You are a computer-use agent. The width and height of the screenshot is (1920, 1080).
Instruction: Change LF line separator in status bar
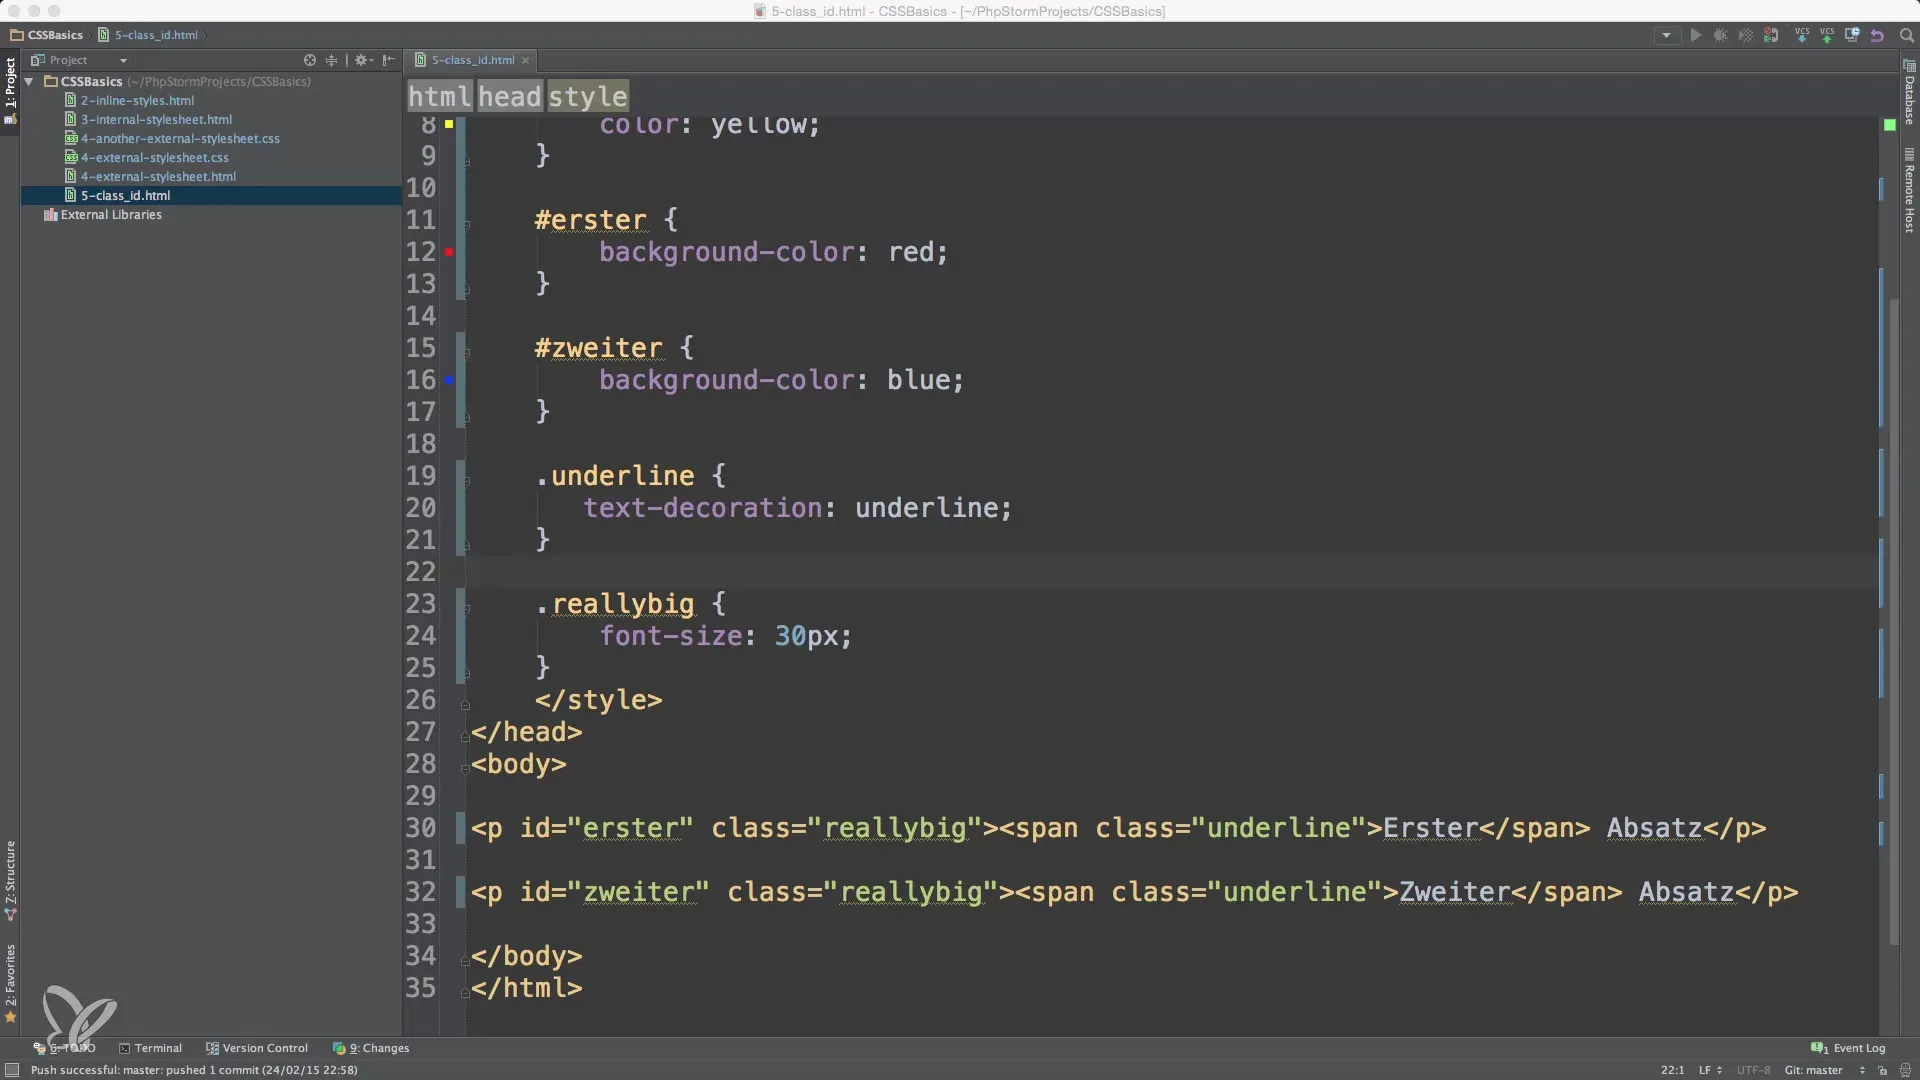coord(1709,1070)
